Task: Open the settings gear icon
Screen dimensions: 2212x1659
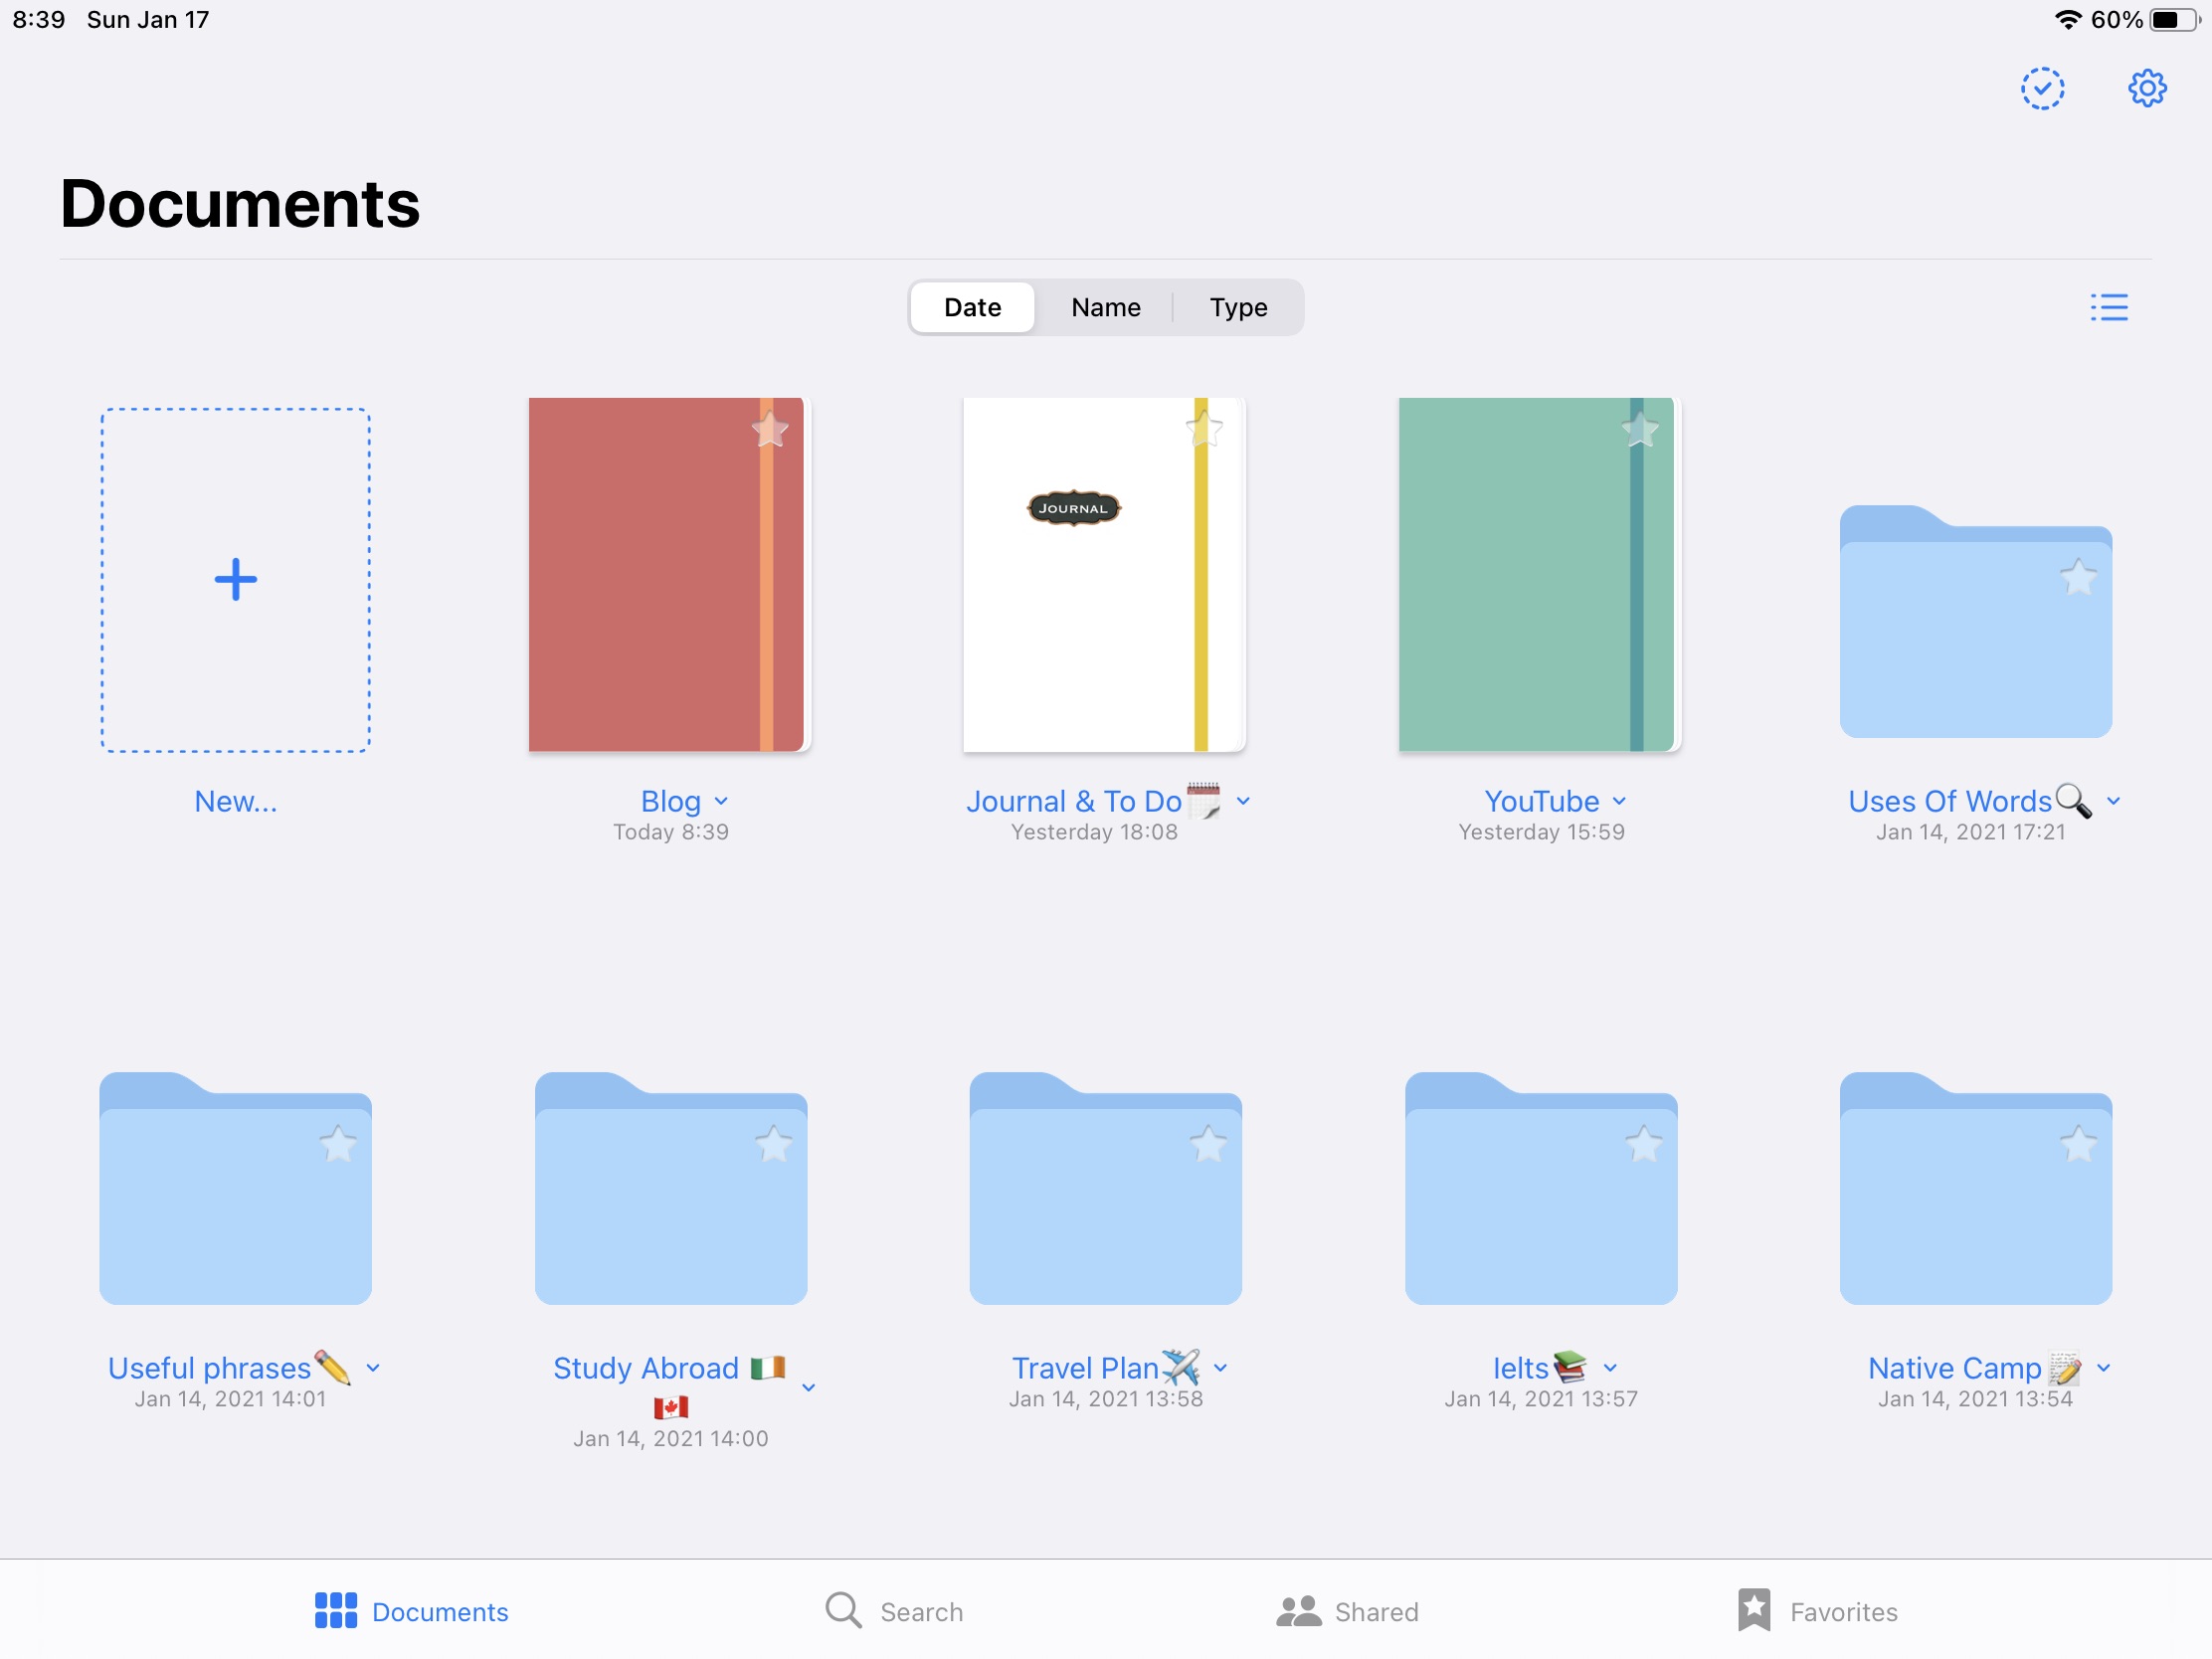Action: [x=2146, y=88]
